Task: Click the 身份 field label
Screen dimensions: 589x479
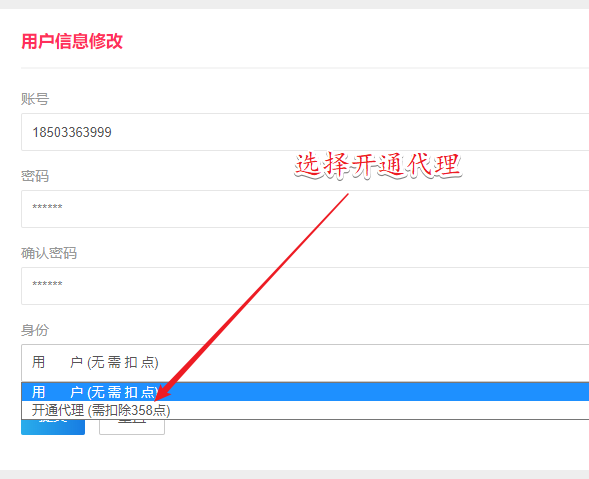Action: 35,330
